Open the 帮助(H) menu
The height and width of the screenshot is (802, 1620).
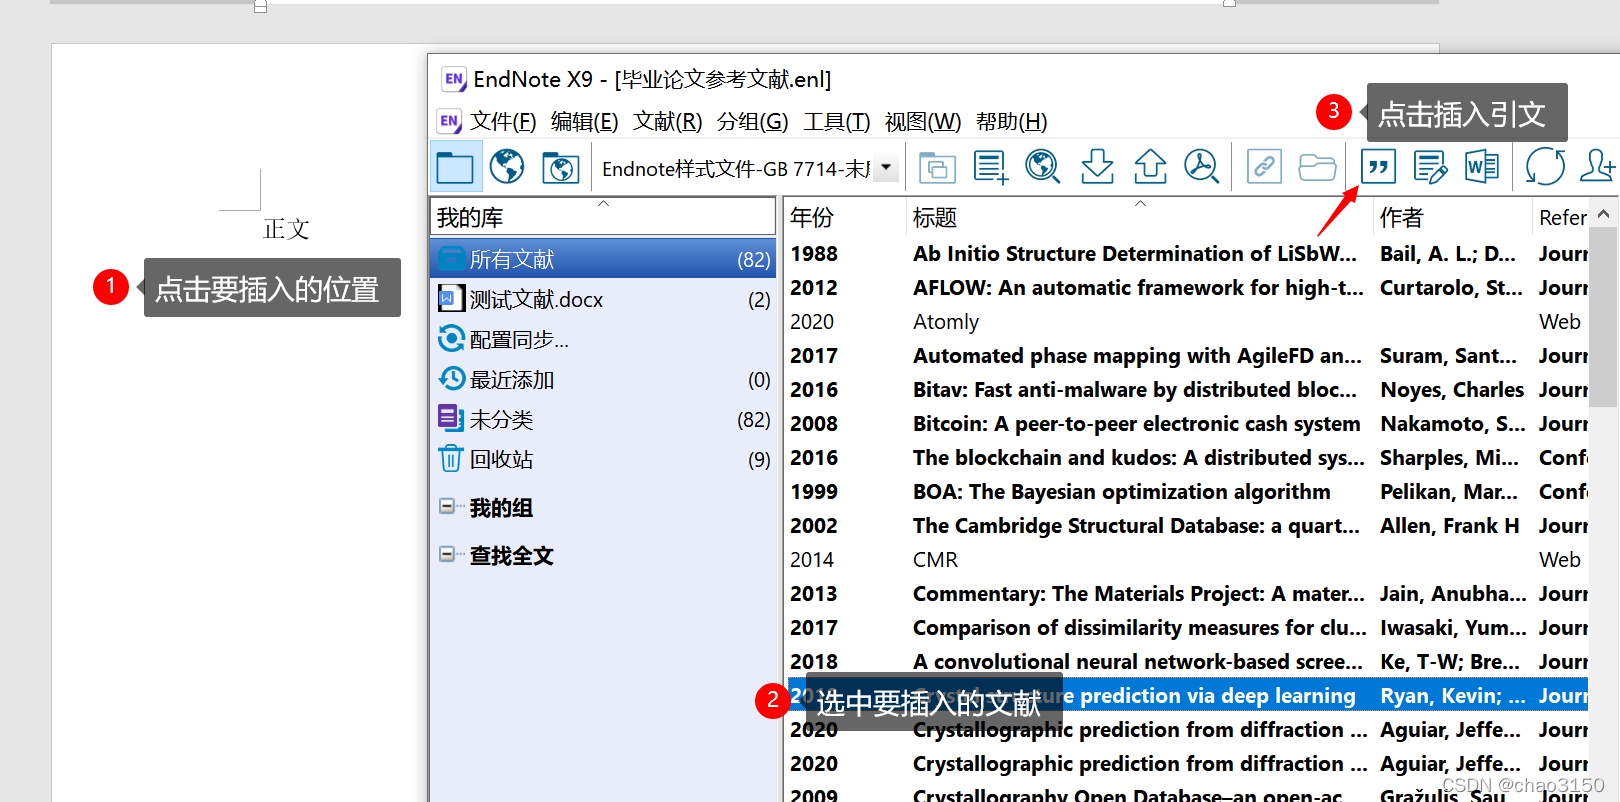point(1011,122)
